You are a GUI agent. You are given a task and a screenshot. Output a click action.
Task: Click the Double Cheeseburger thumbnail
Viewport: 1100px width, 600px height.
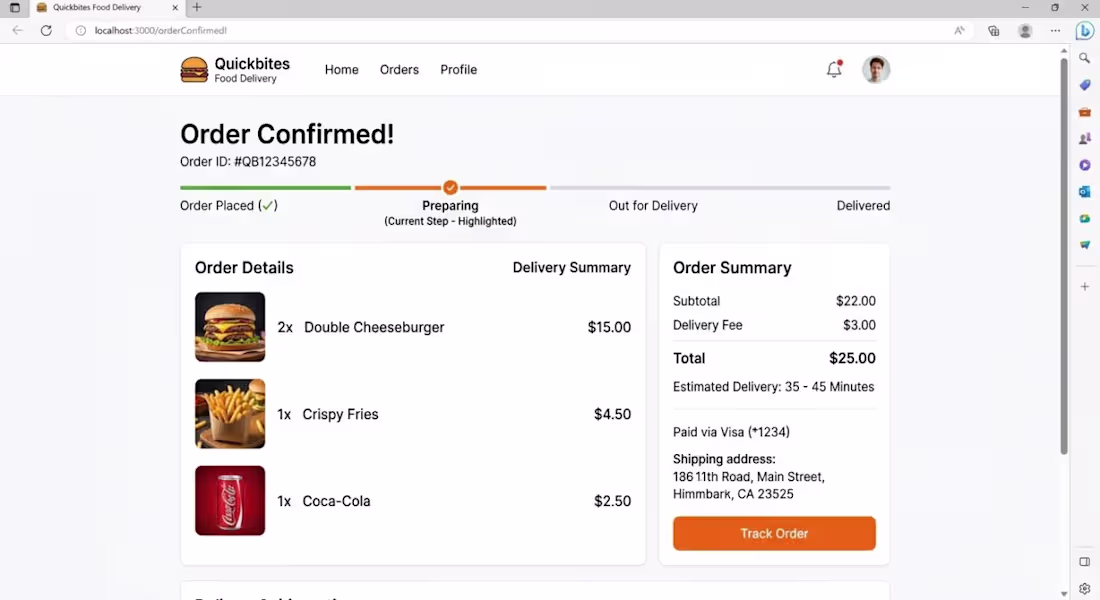pos(230,327)
